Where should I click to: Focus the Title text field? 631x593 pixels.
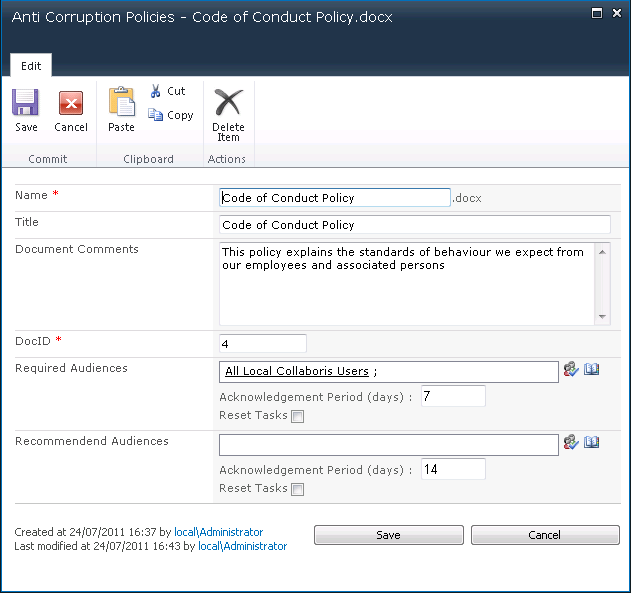coord(414,225)
